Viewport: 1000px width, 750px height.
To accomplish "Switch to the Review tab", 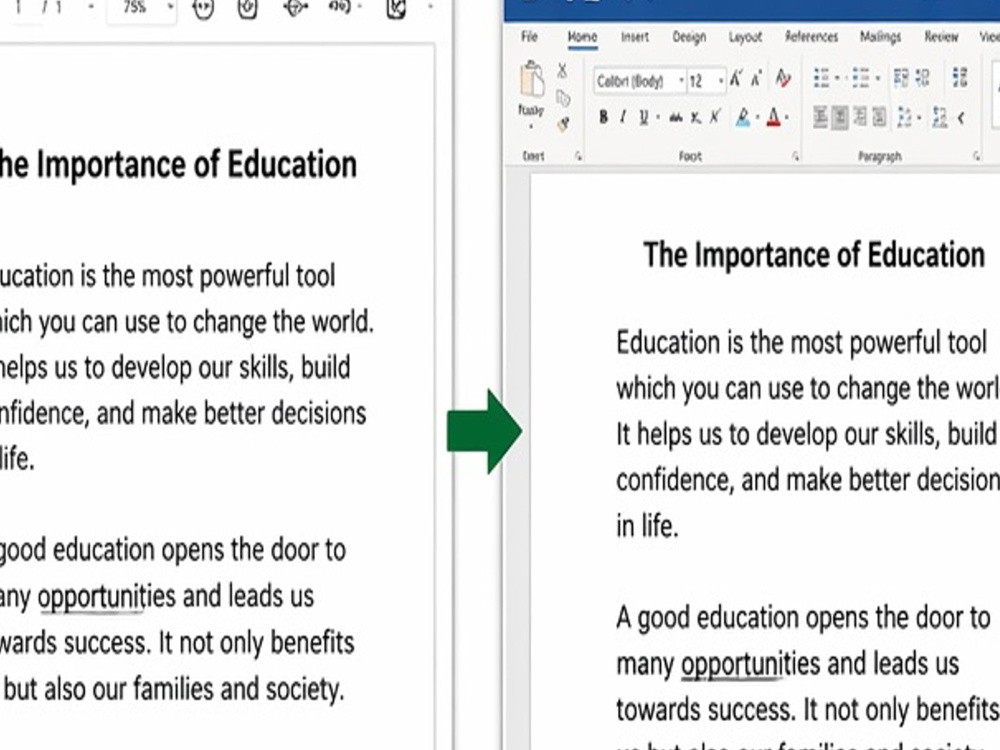I will point(941,37).
